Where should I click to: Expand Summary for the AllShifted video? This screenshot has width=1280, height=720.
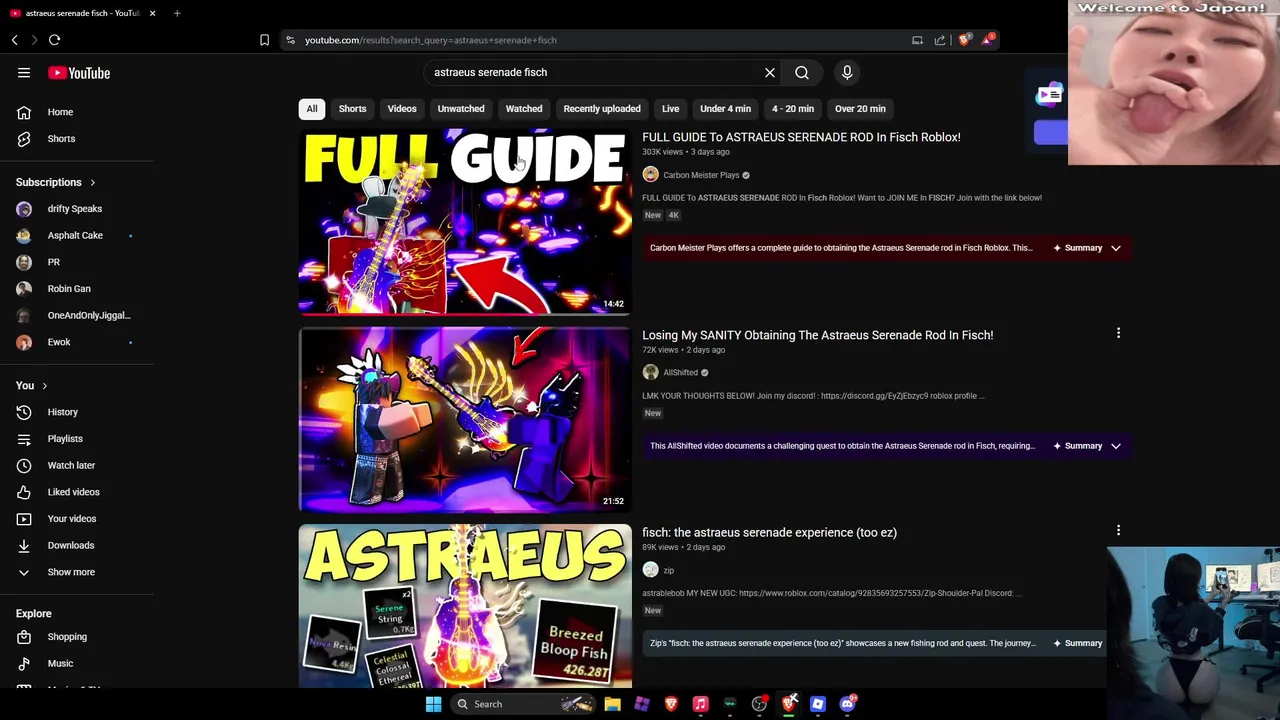(x=1087, y=446)
